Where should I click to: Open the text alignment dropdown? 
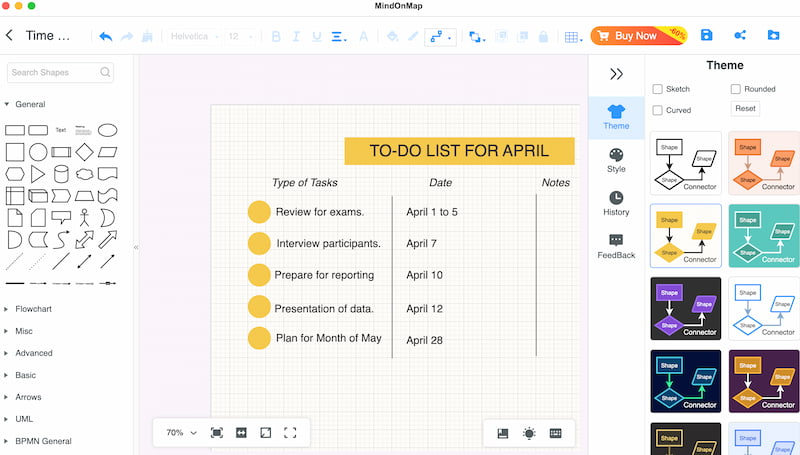pos(339,36)
